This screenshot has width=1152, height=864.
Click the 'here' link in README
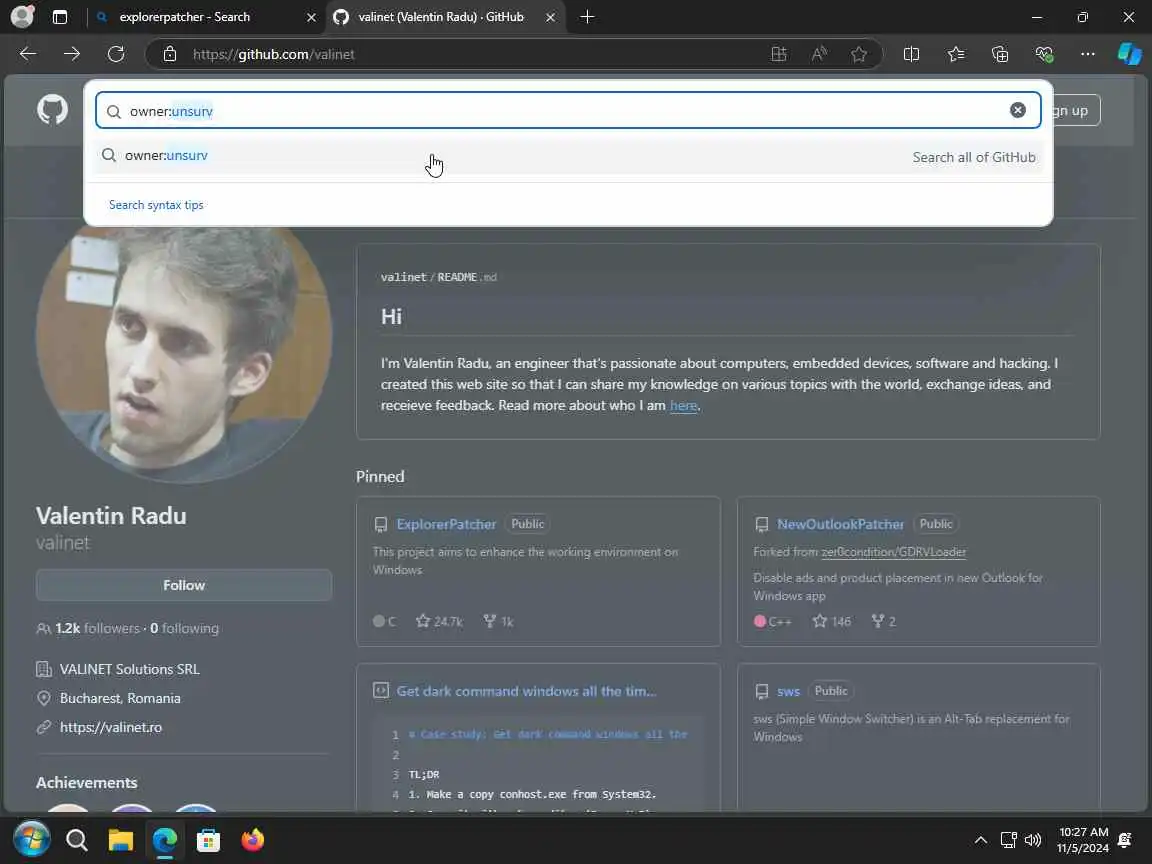coord(683,406)
